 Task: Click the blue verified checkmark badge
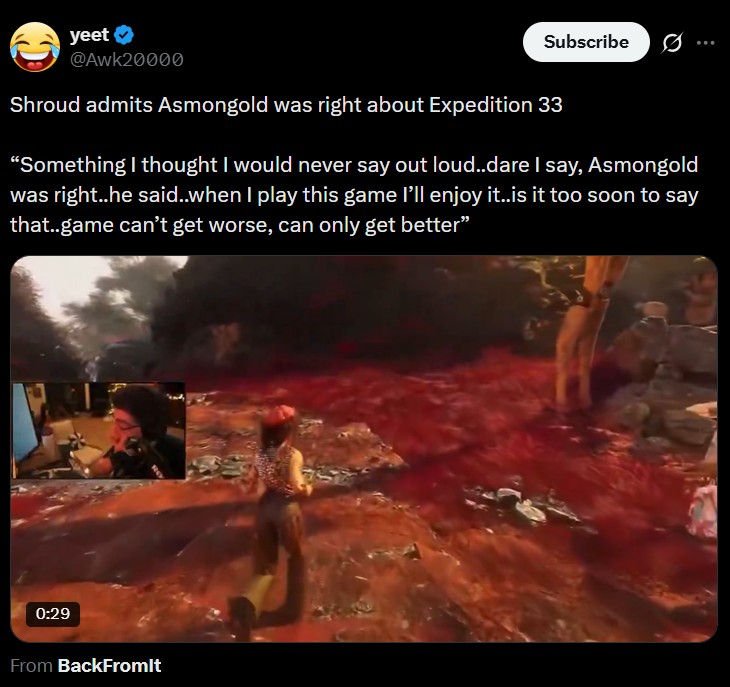point(124,36)
